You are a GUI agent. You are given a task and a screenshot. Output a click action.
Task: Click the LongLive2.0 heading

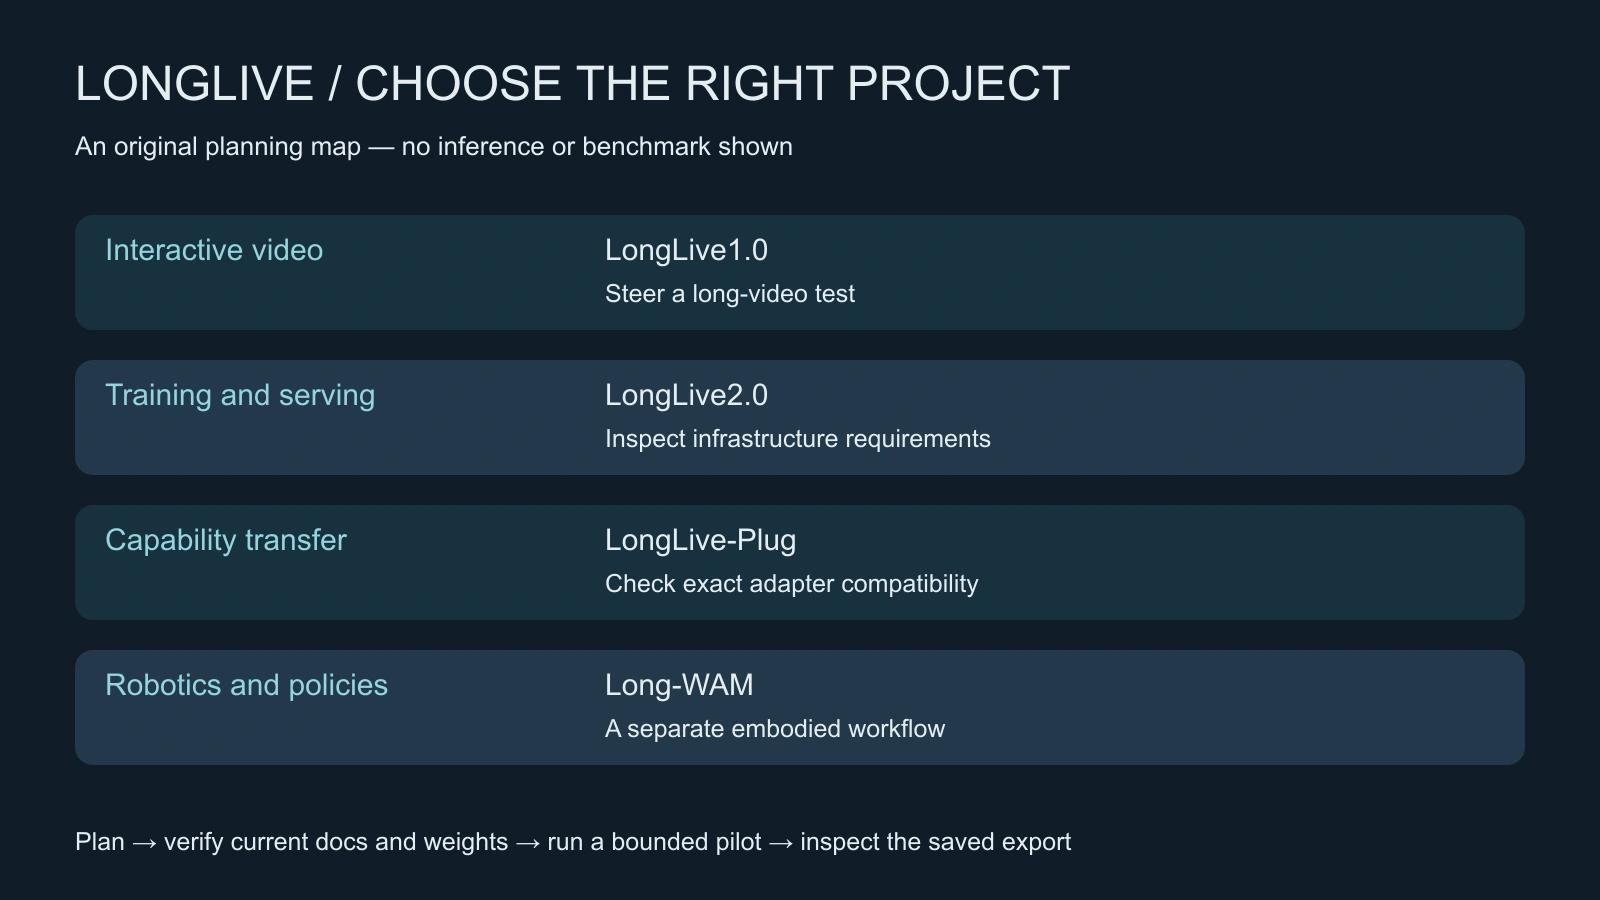(x=686, y=396)
